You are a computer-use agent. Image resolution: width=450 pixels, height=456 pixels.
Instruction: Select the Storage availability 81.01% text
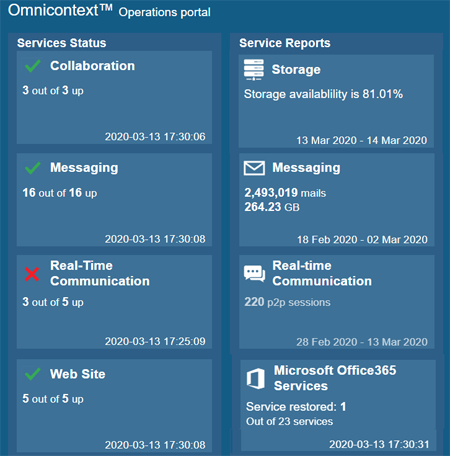(323, 94)
